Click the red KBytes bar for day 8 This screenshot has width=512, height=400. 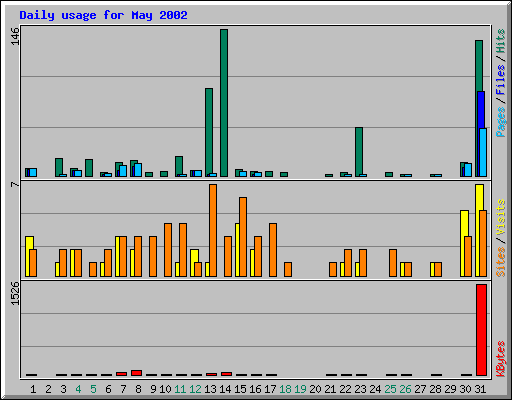[x=137, y=373]
